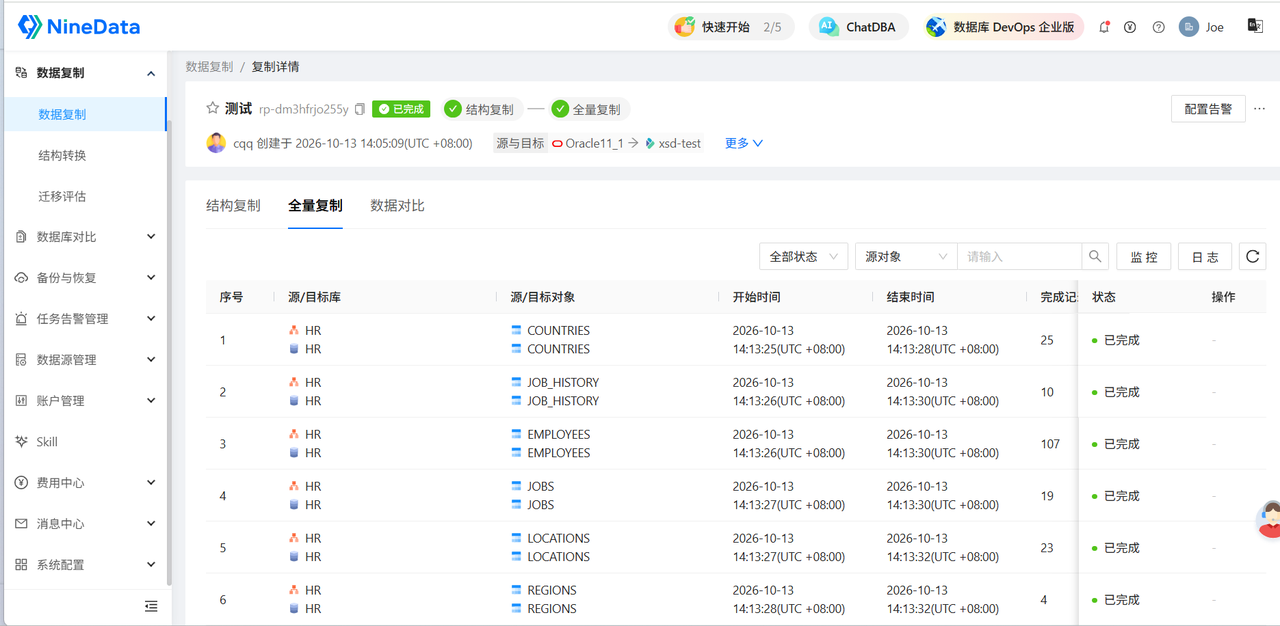Open the 快速开始 quick start widget

731,27
